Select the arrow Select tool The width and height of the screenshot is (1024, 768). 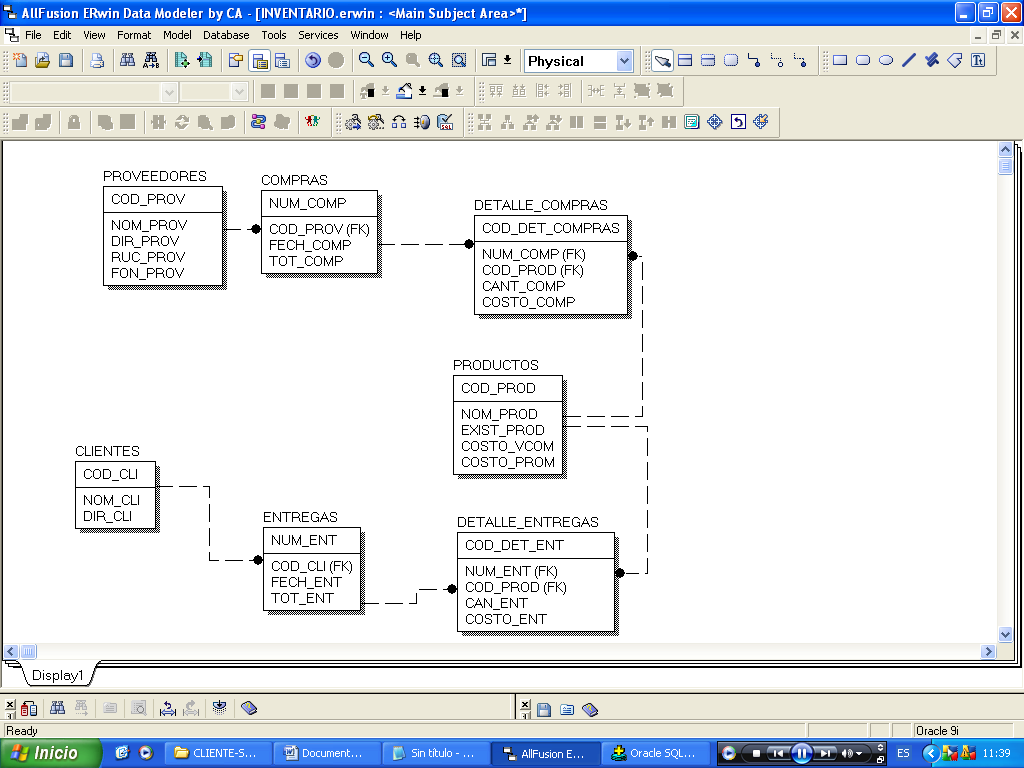(x=662, y=60)
